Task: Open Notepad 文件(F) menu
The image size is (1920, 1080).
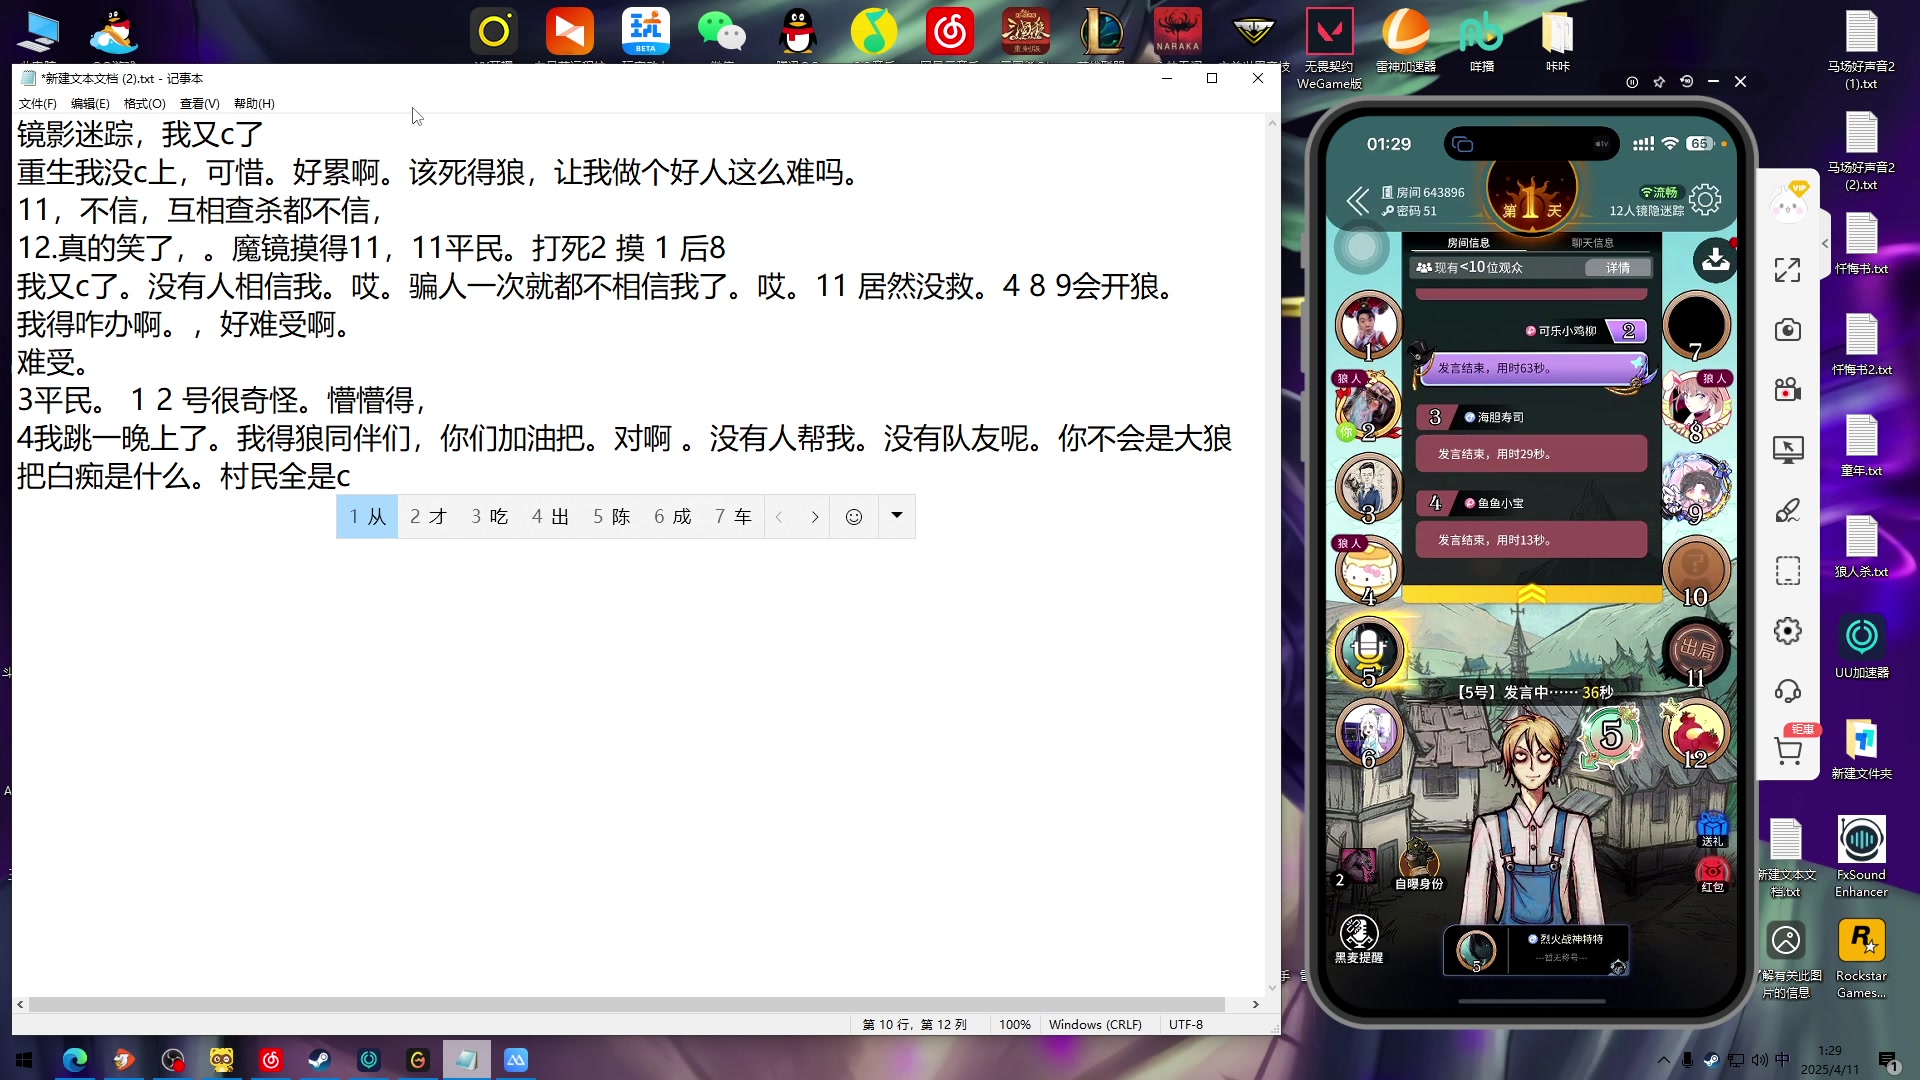Action: 37,104
